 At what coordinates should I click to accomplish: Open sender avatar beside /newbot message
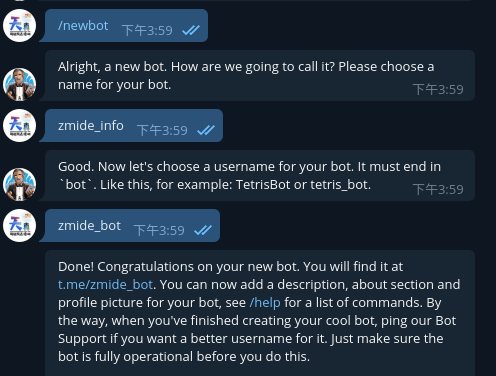[19, 26]
